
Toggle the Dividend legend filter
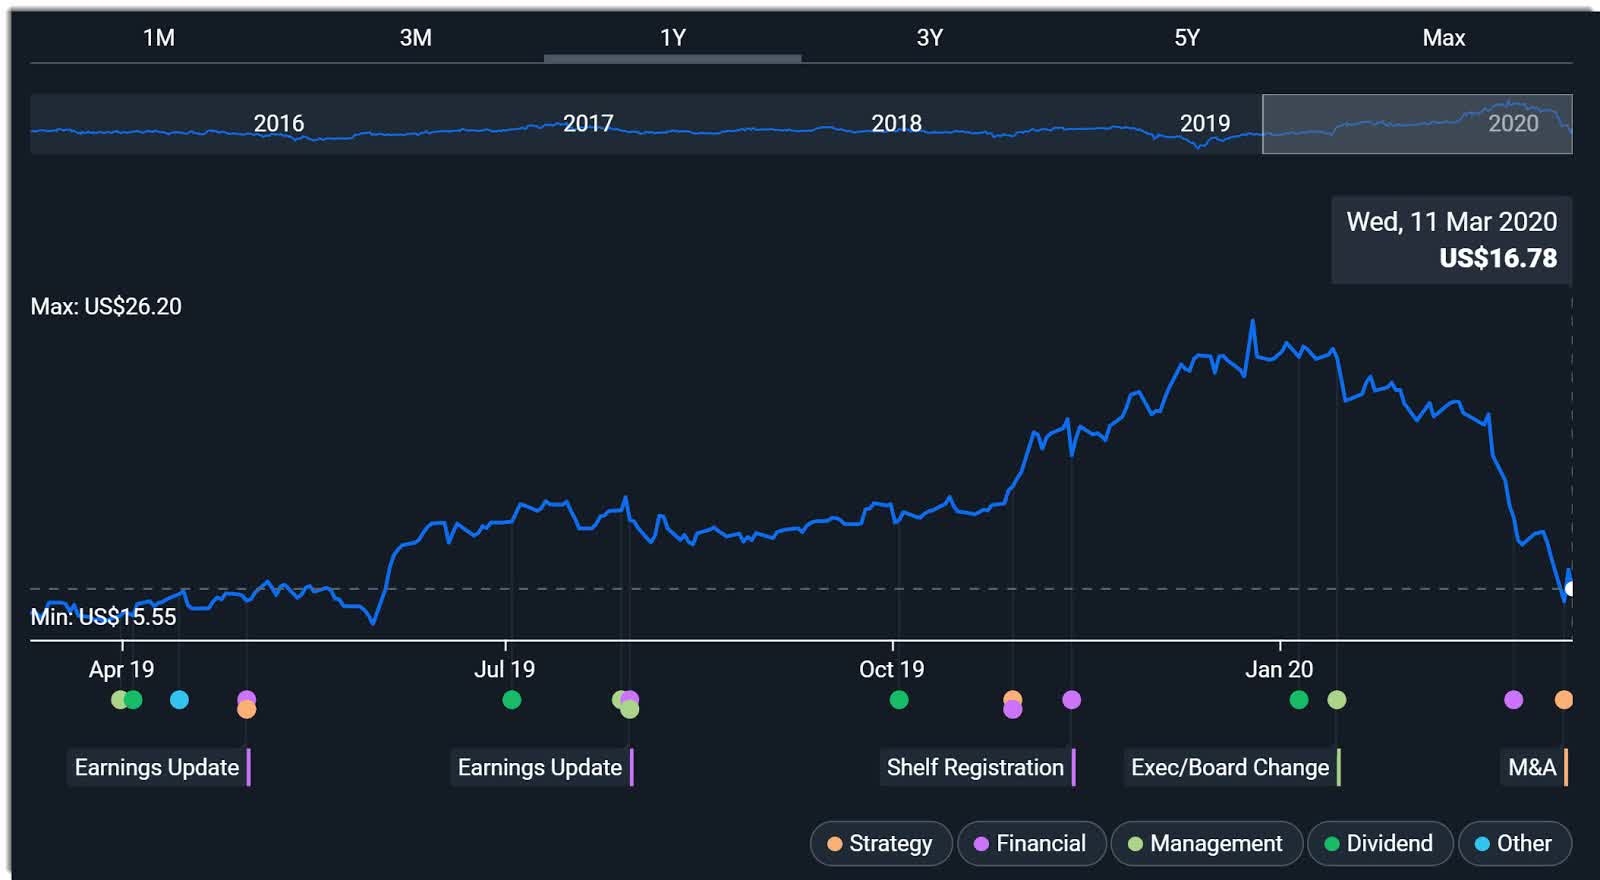click(x=1379, y=843)
